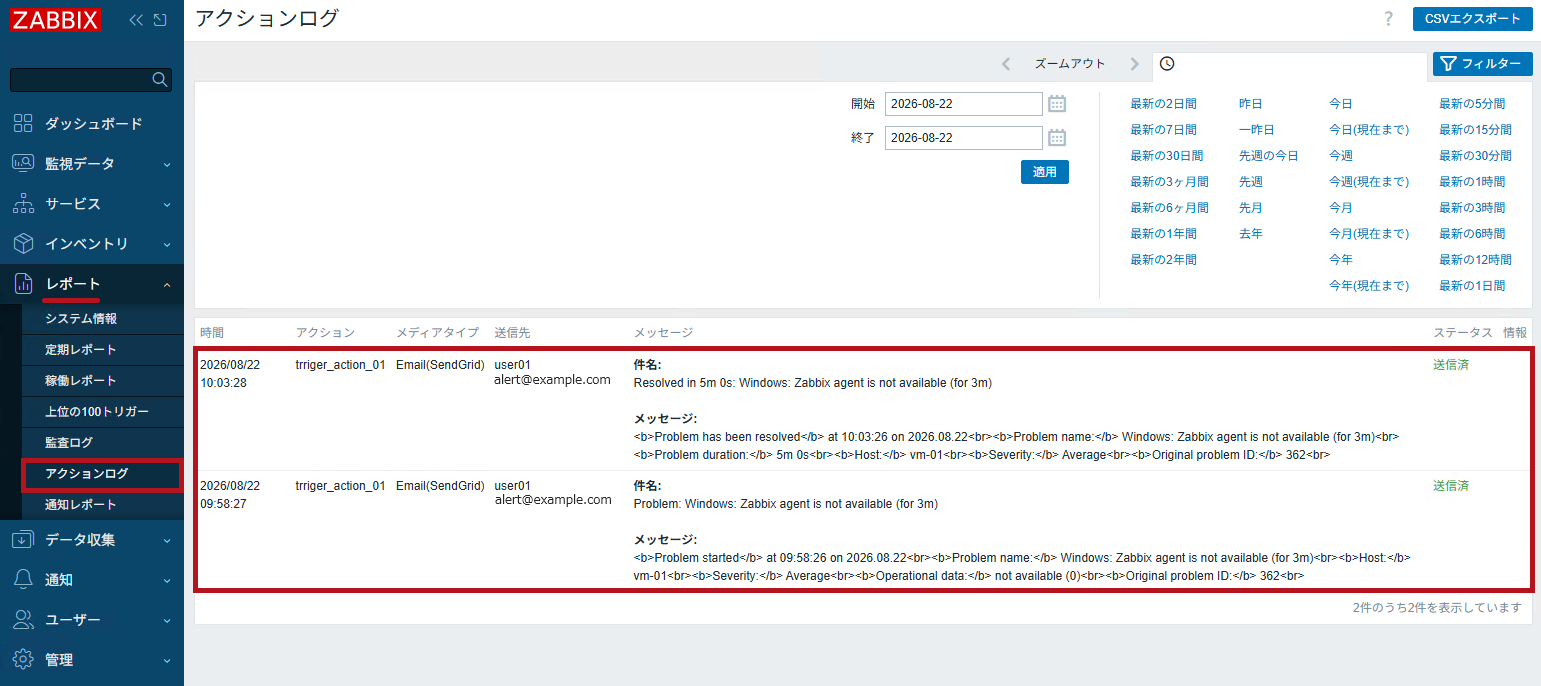
Task: Go to next time period arrow
Action: [x=1134, y=64]
